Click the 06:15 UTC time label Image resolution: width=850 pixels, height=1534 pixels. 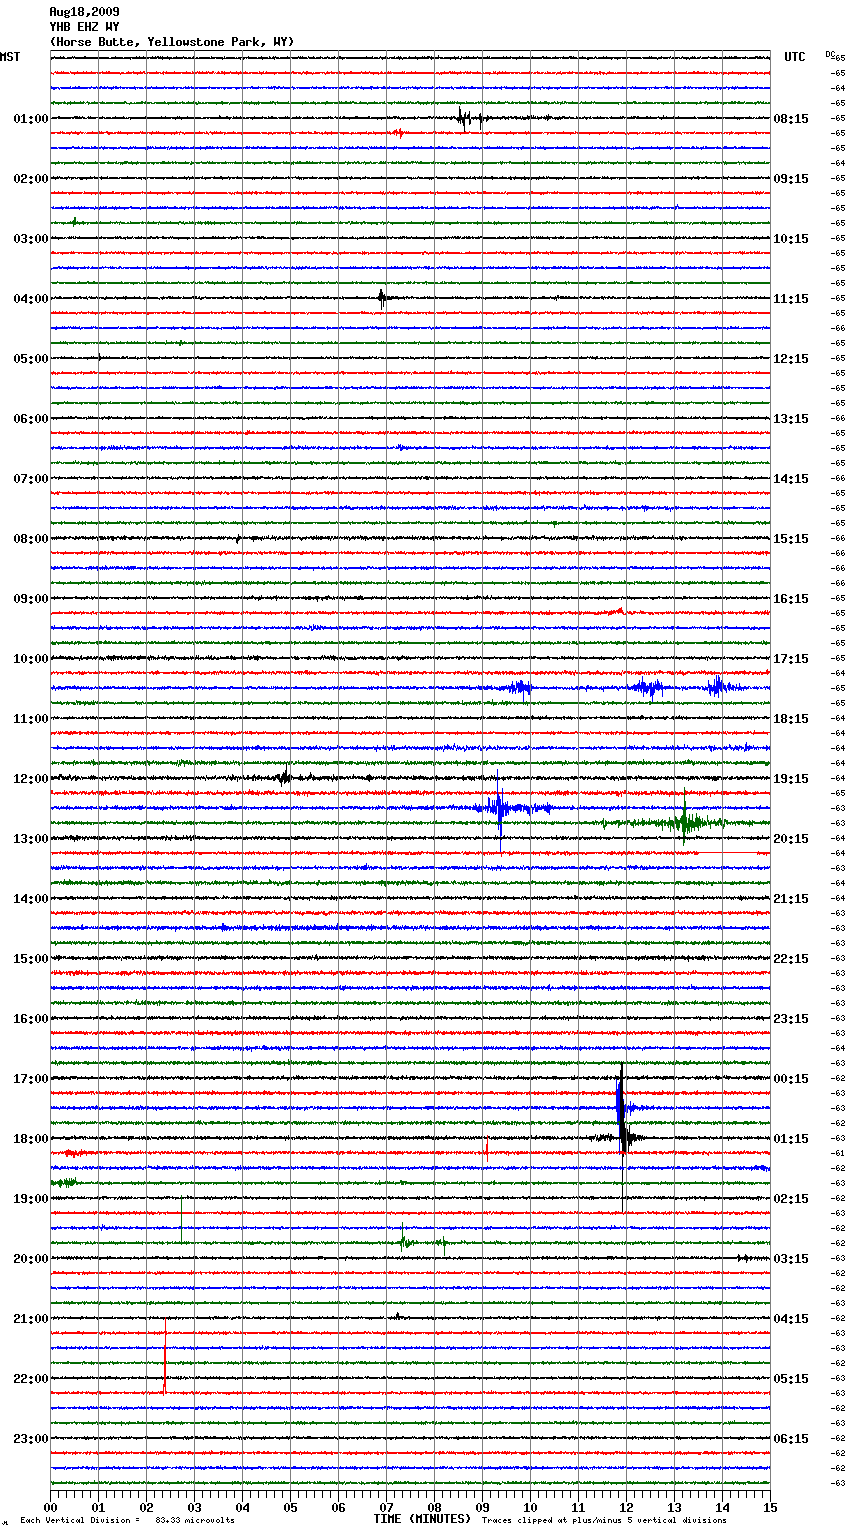pyautogui.click(x=791, y=1439)
